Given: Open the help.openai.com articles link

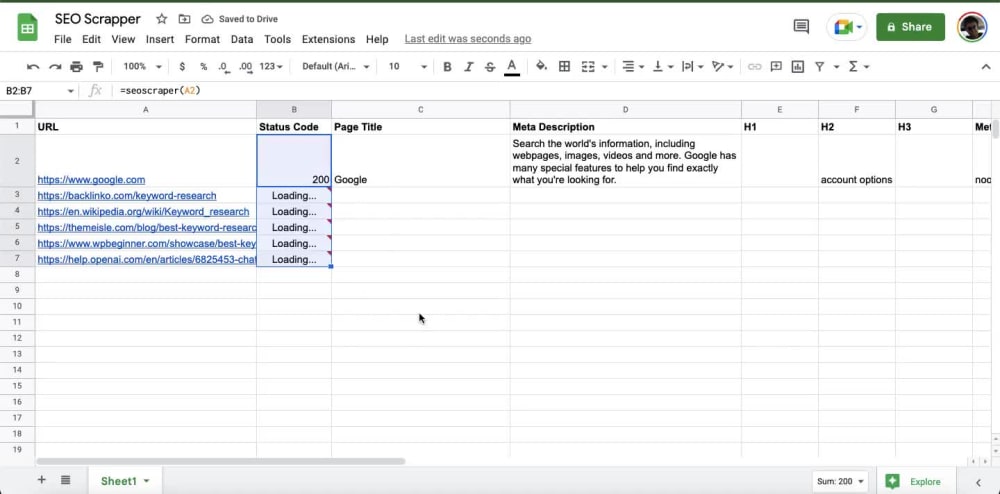Looking at the screenshot, I should tap(147, 259).
